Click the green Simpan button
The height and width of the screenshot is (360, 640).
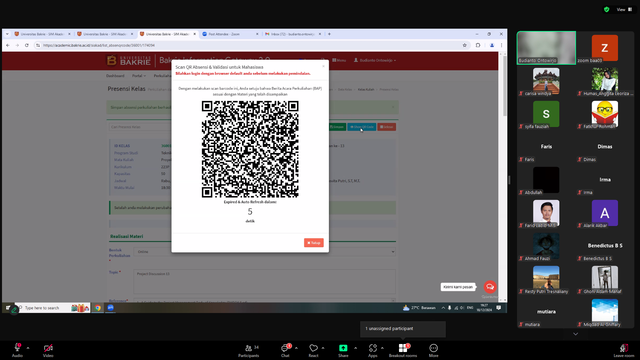click(x=337, y=127)
